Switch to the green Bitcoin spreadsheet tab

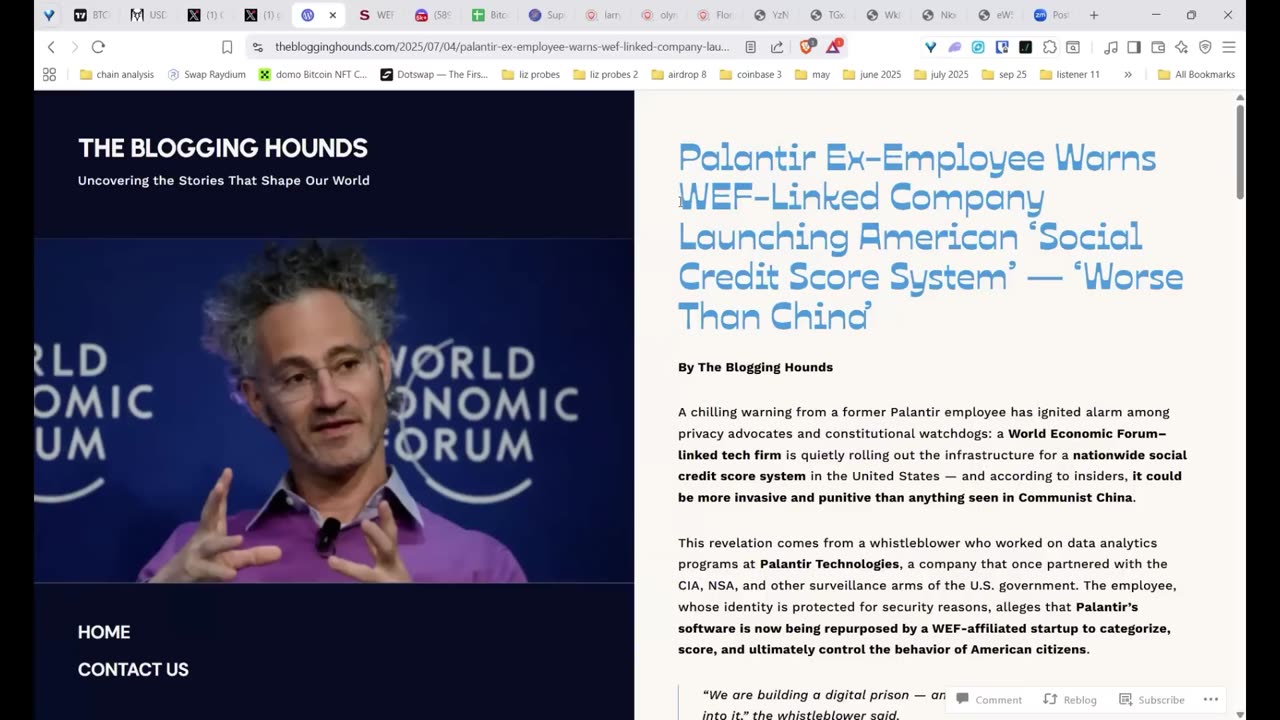[x=490, y=15]
